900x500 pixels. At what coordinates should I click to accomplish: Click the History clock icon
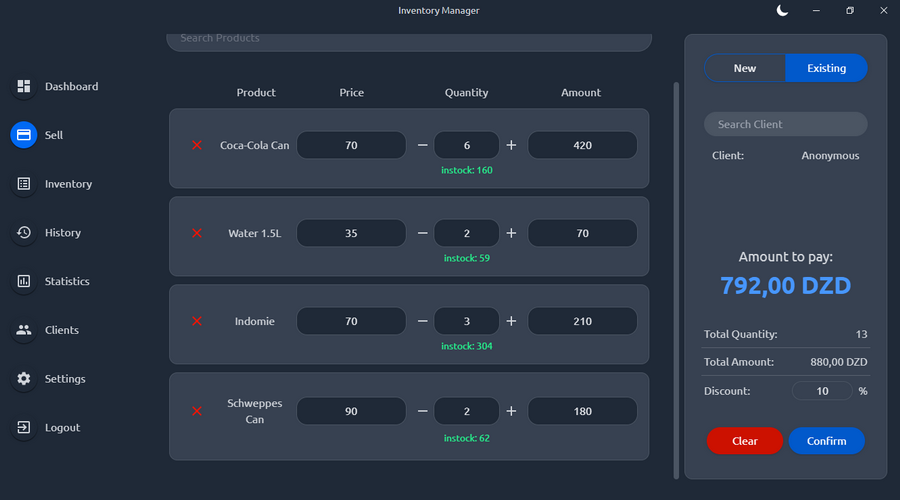coord(24,232)
